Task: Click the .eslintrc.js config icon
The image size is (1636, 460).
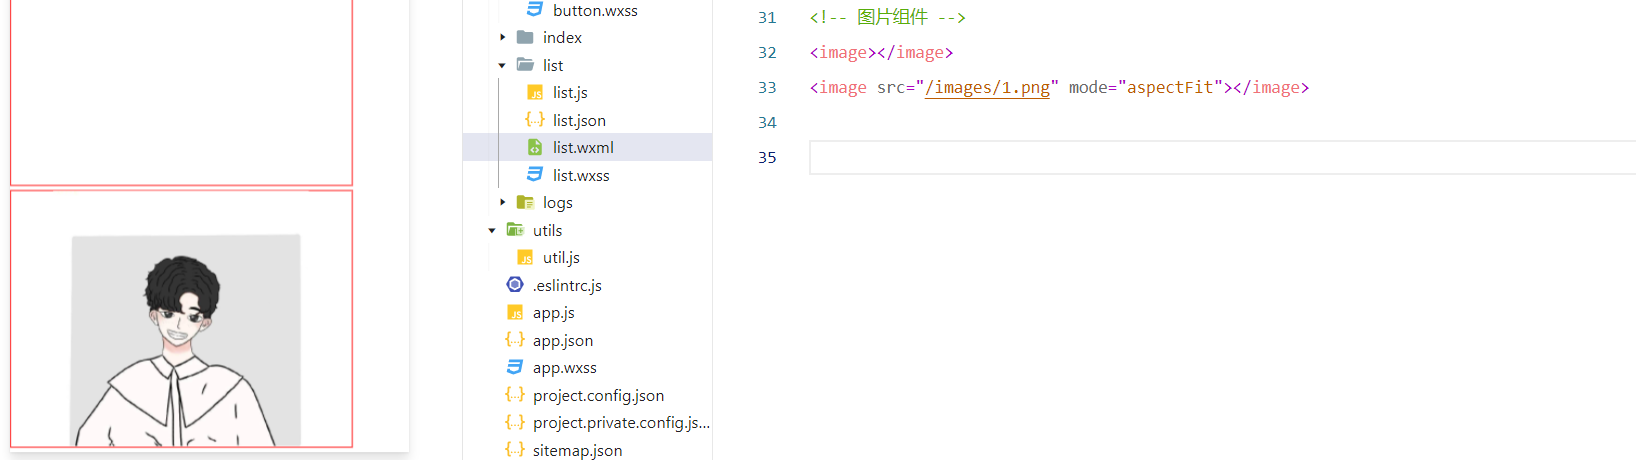Action: coord(515,285)
